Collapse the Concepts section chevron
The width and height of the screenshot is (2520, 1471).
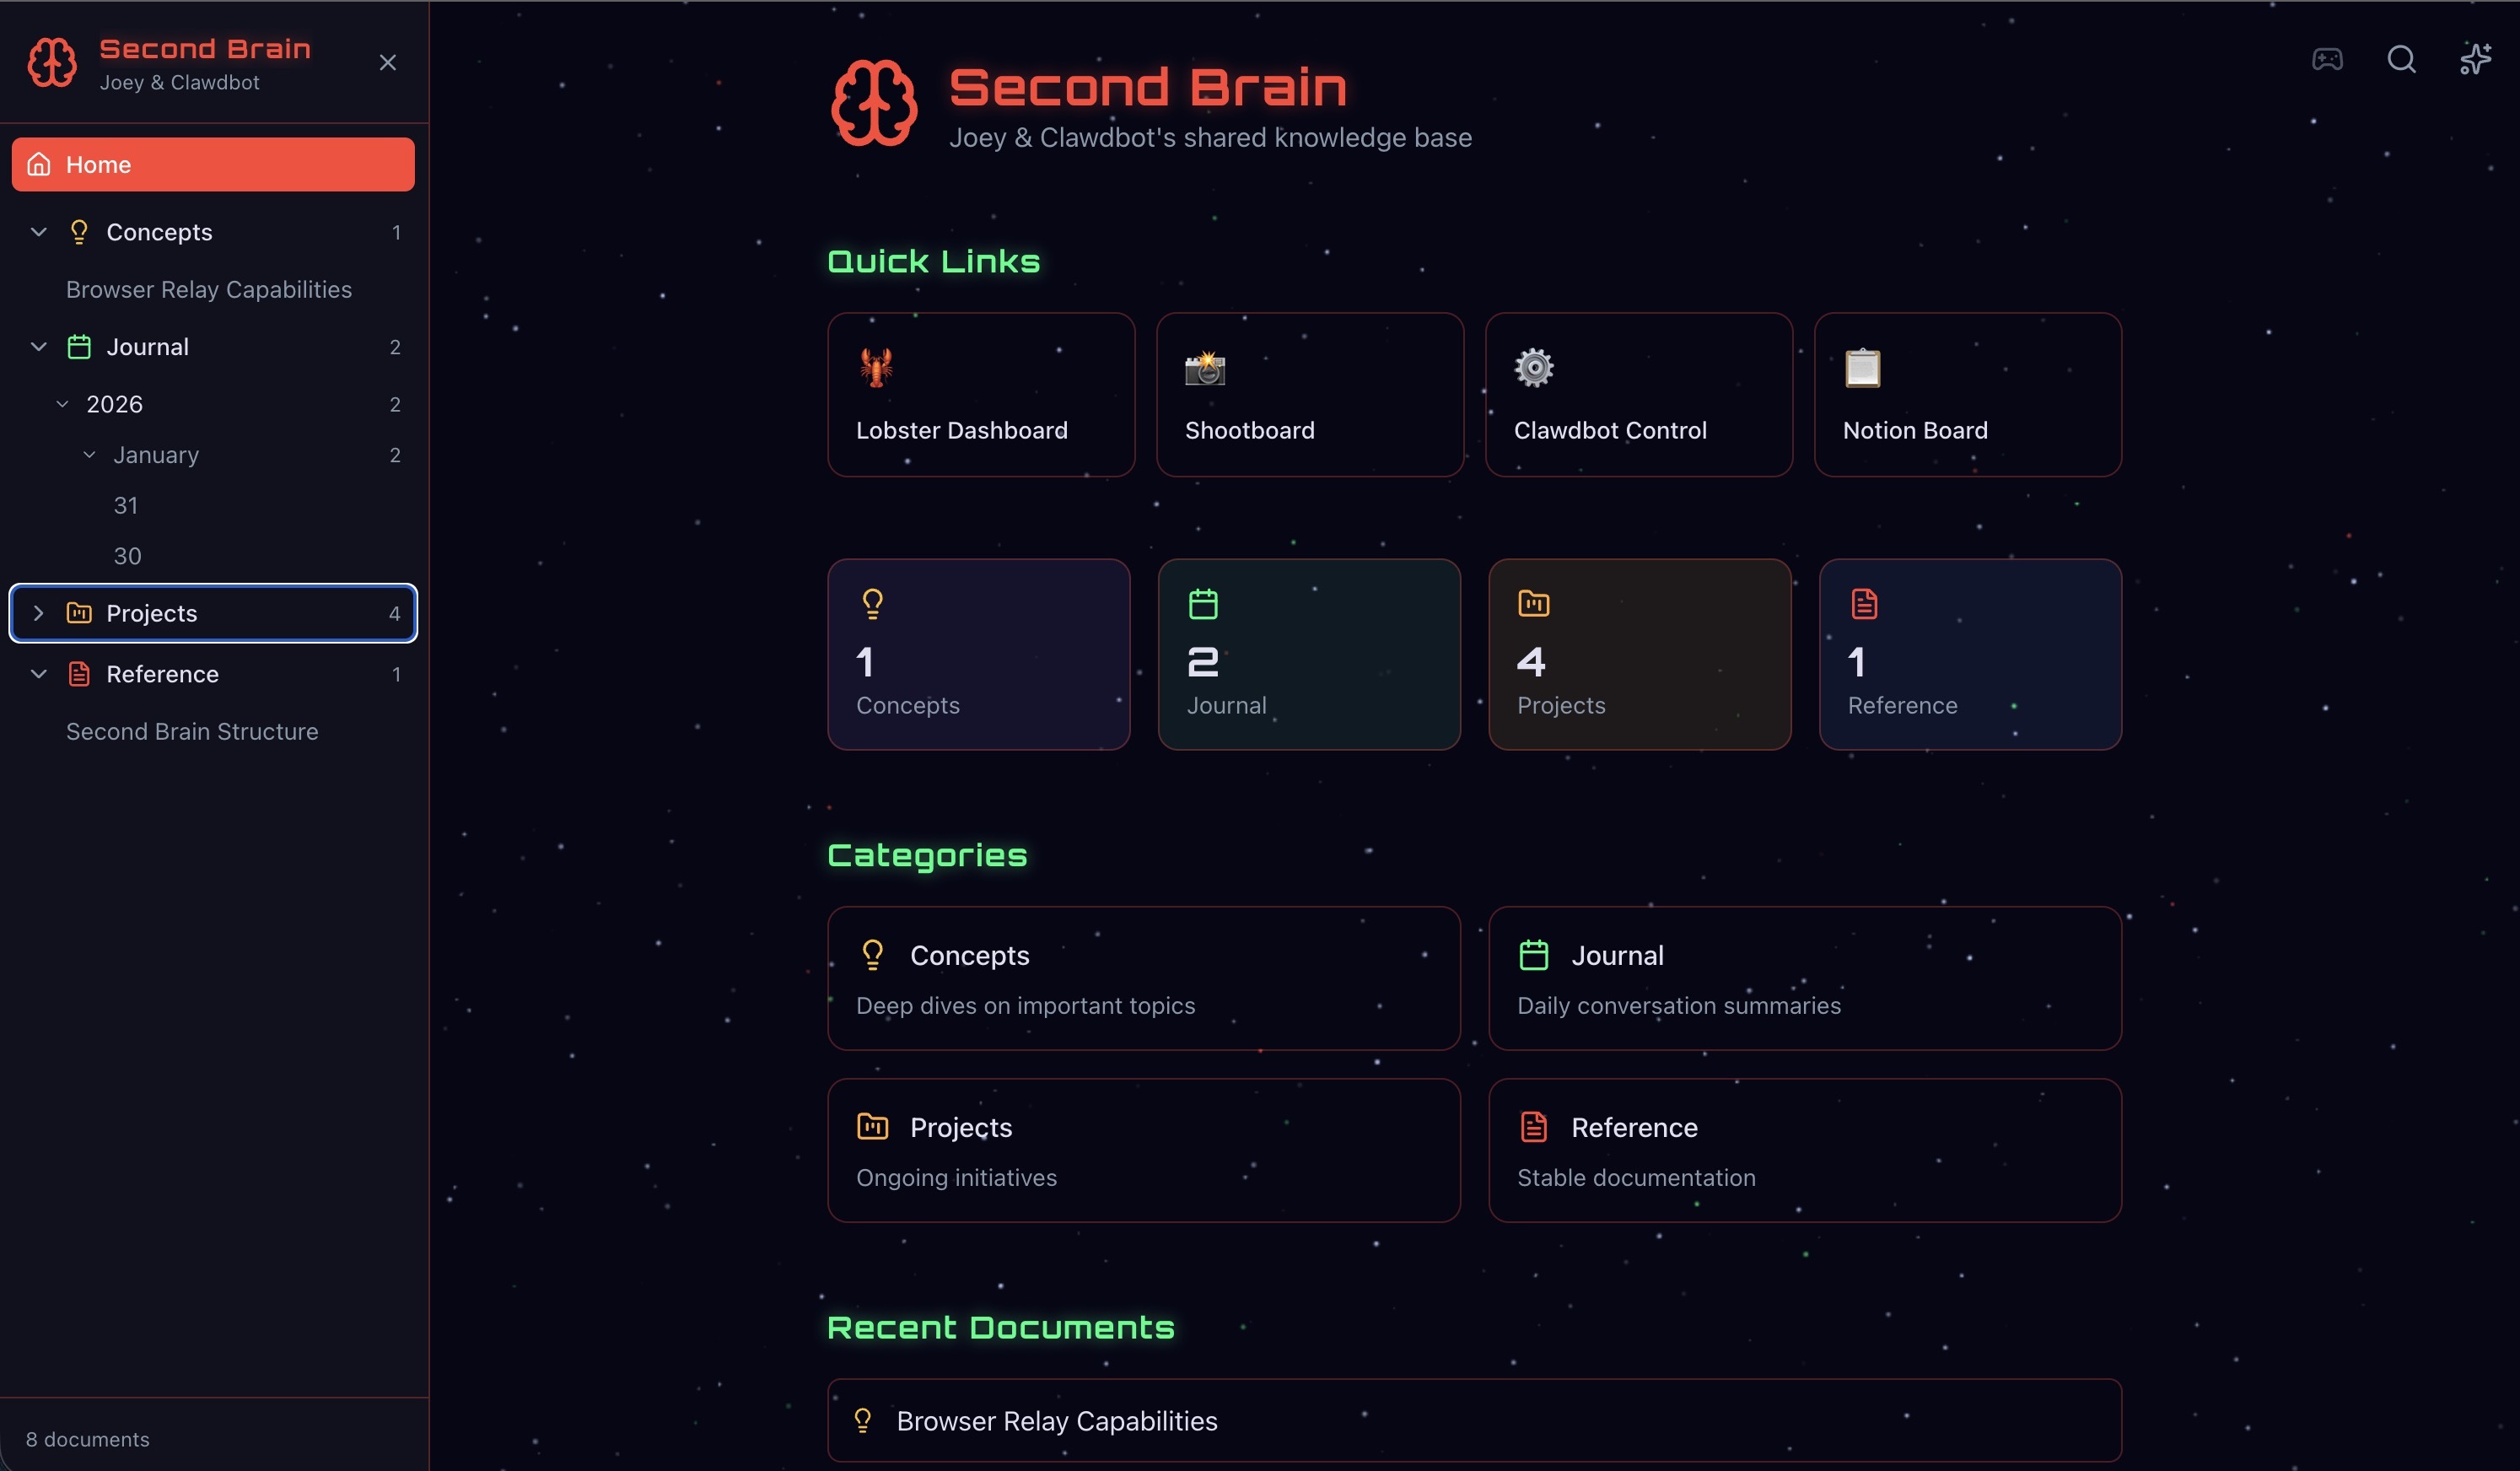tap(39, 232)
